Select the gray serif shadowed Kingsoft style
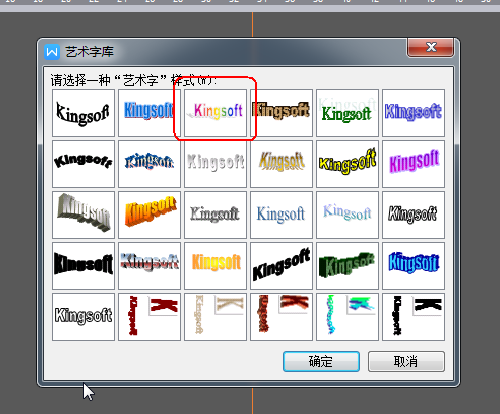 pos(215,215)
